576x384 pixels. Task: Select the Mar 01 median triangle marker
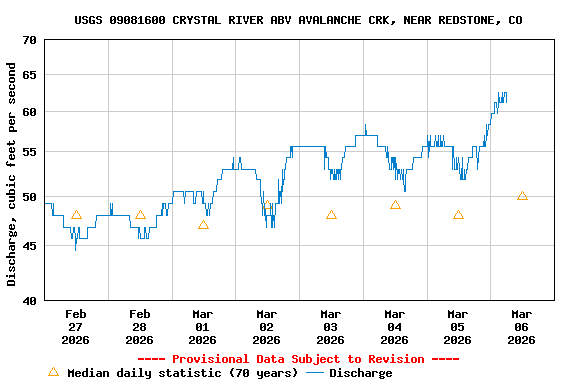(x=204, y=225)
